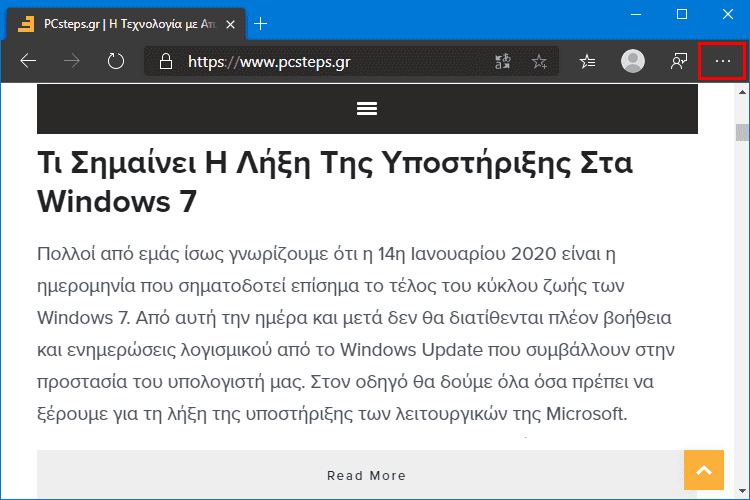Open the send feedback icon

[678, 61]
